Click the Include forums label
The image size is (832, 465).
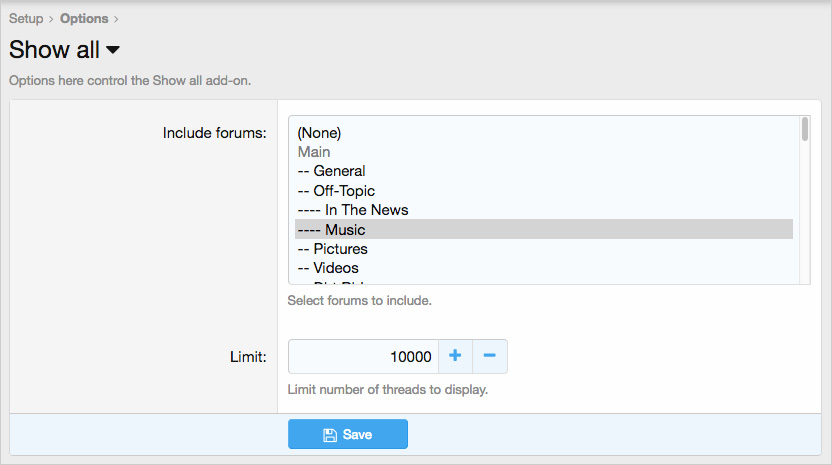(214, 133)
